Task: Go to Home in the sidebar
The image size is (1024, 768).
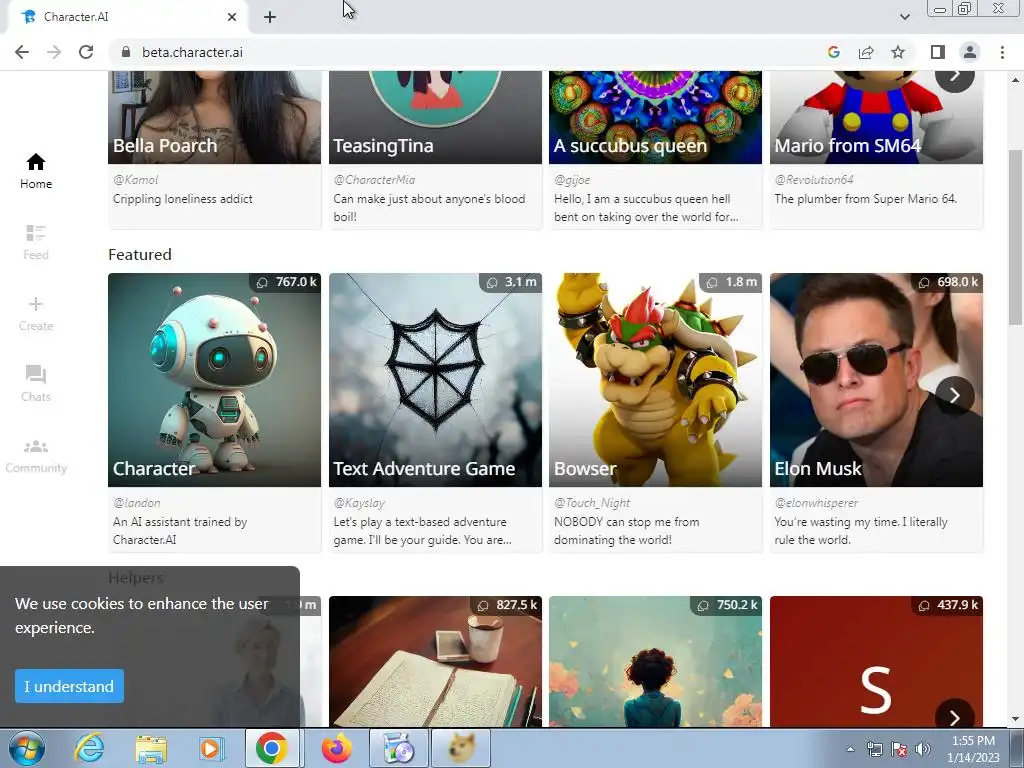Action: tap(36, 171)
